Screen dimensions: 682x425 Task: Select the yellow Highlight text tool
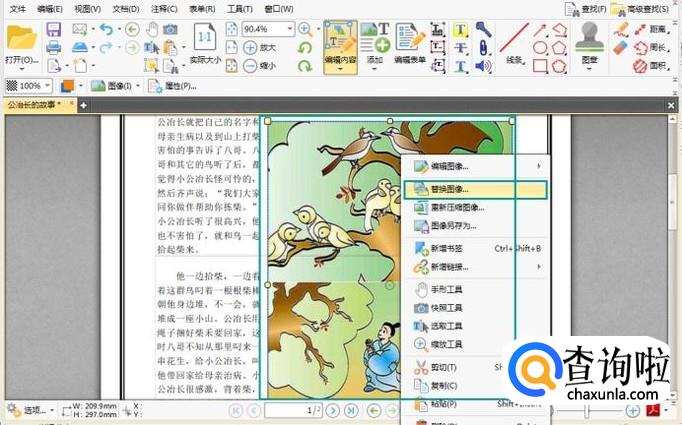coord(461,30)
